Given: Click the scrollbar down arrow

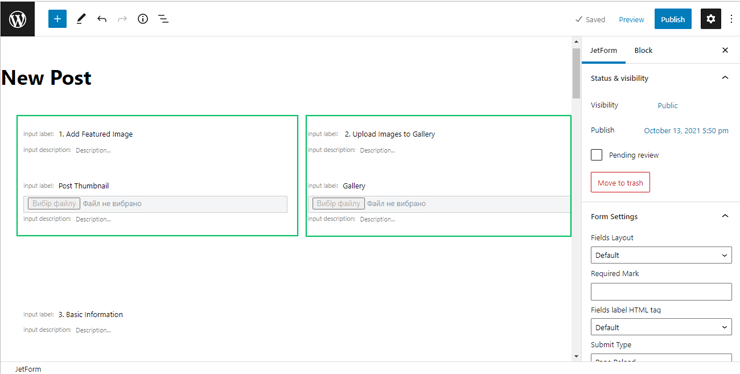Looking at the screenshot, I should [576, 356].
